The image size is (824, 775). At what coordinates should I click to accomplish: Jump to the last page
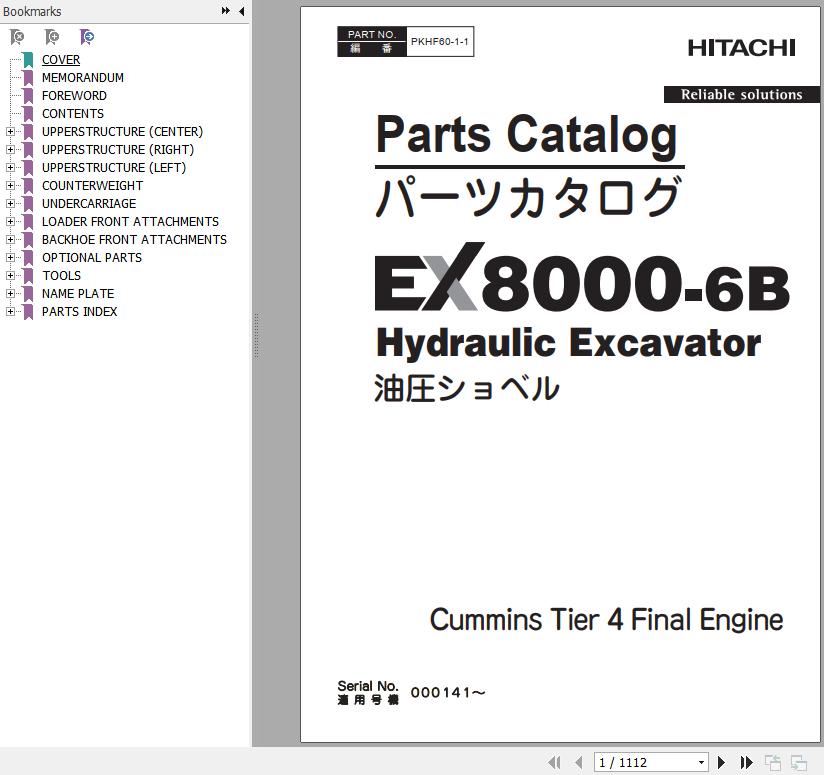pos(746,762)
